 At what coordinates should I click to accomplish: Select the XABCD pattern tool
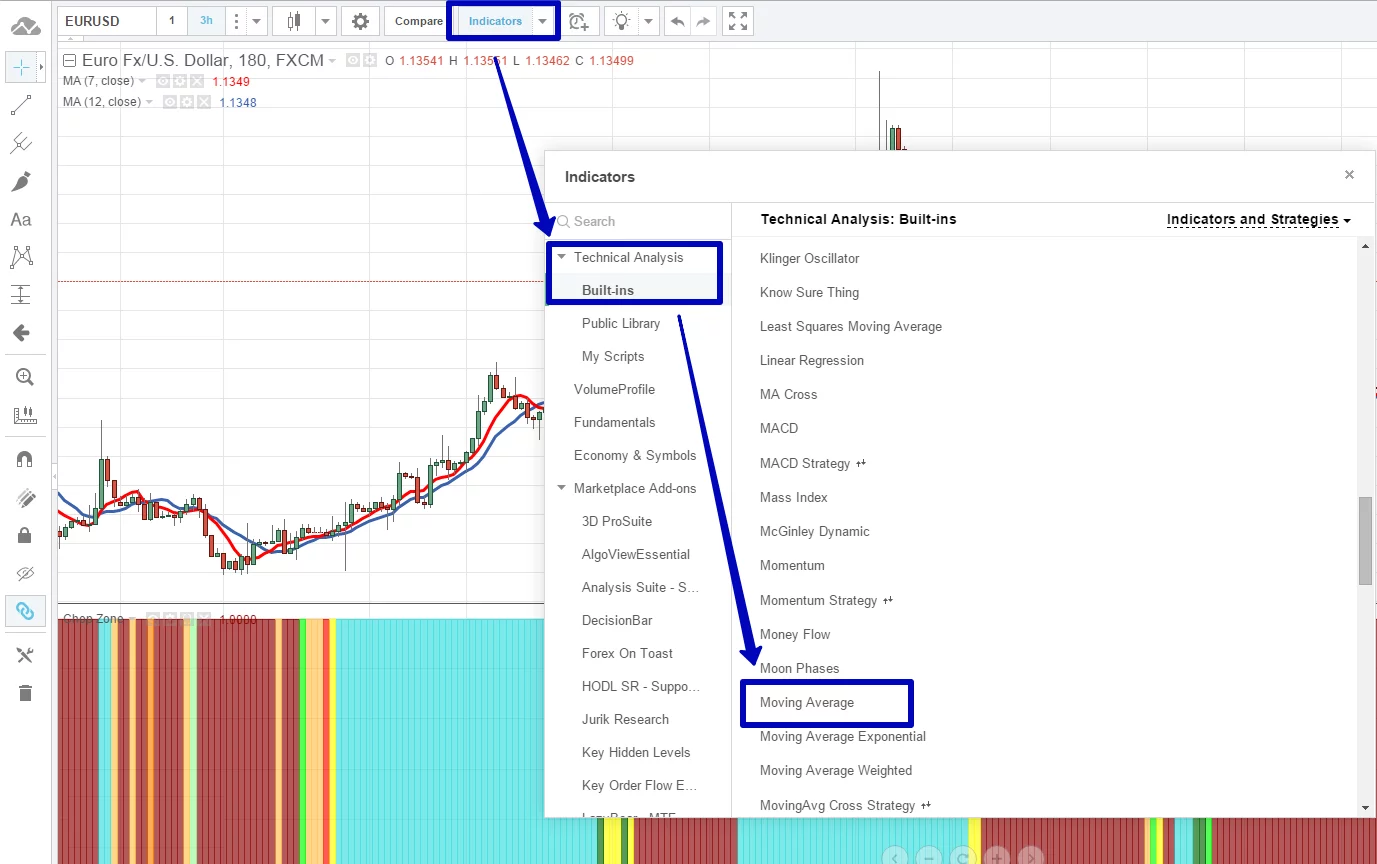pyautogui.click(x=21, y=257)
